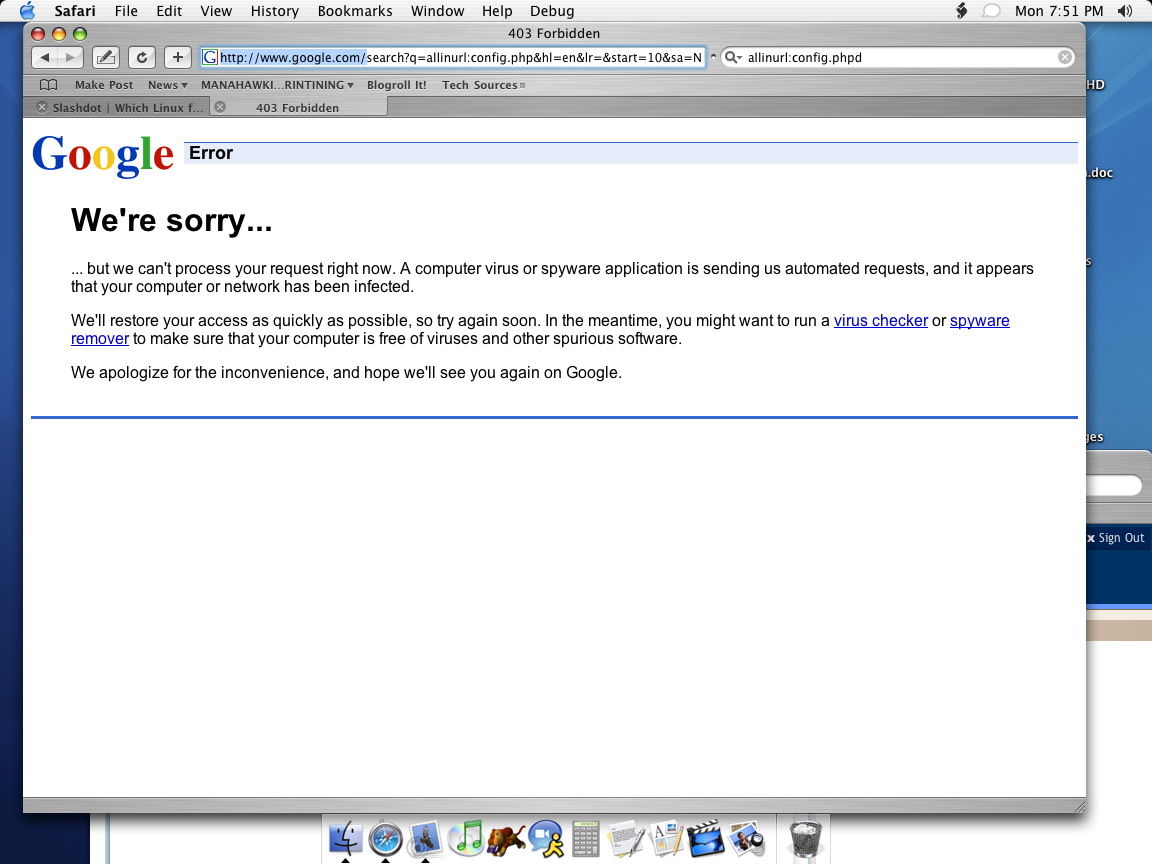Image resolution: width=1152 pixels, height=864 pixels.
Task: Launch Calculator from the Dock
Action: (x=586, y=839)
